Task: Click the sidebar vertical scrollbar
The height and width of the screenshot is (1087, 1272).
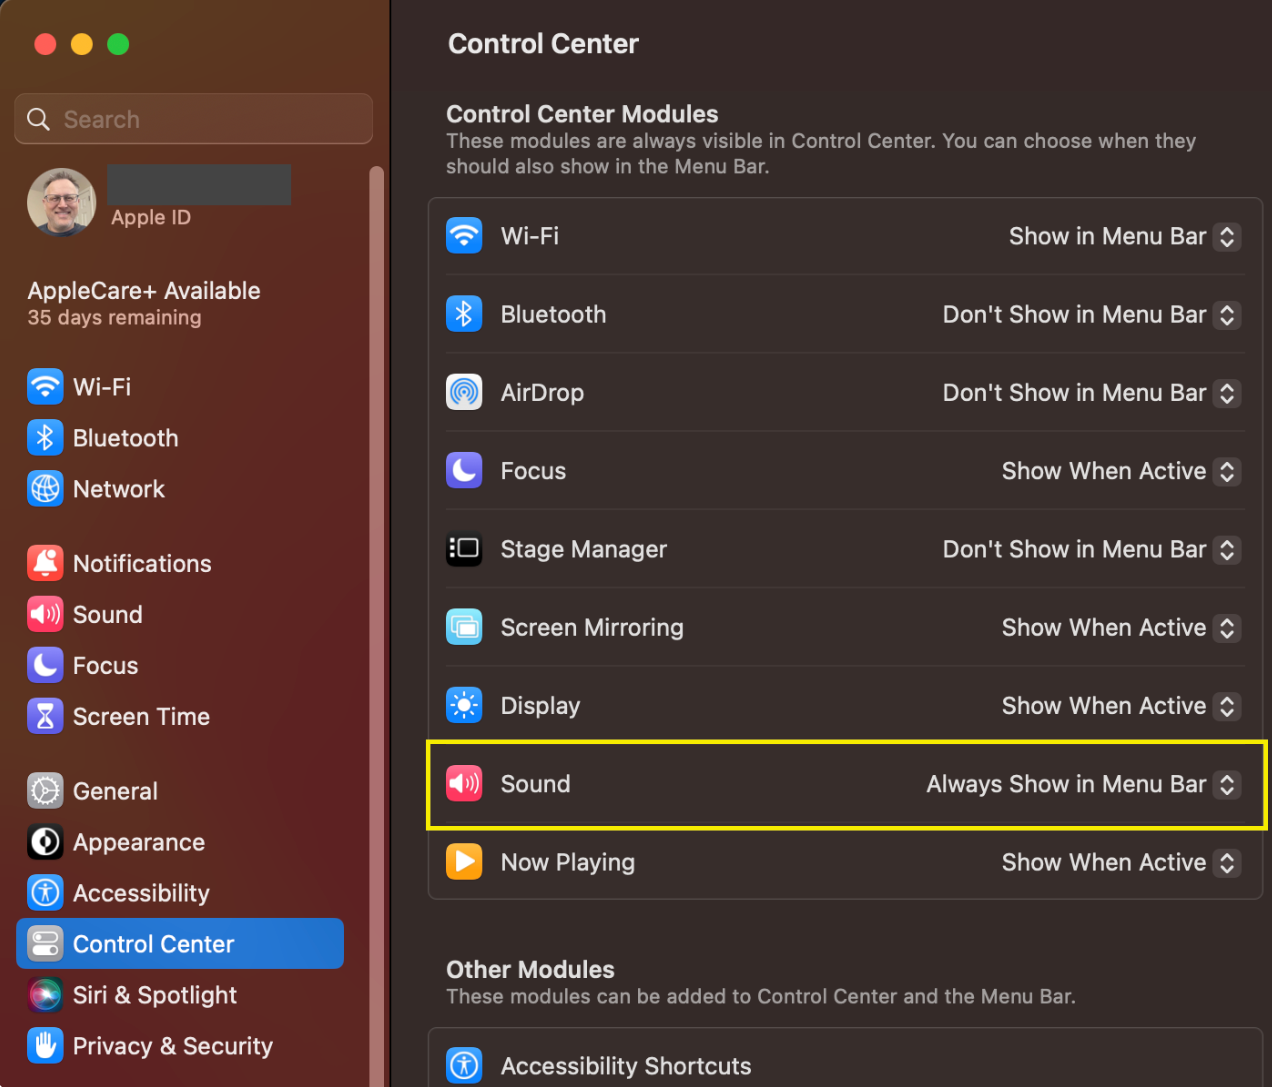Action: point(376,626)
